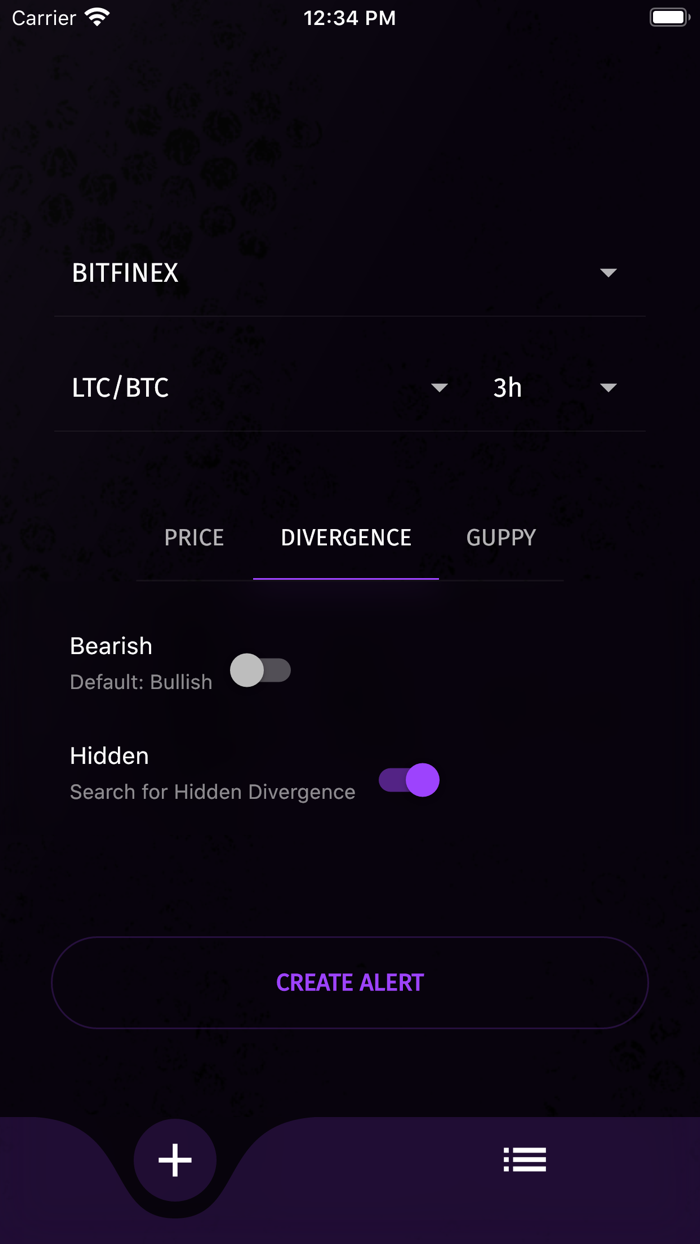Tap the plus icon to add new alert
700x1244 pixels.
[x=175, y=1159]
